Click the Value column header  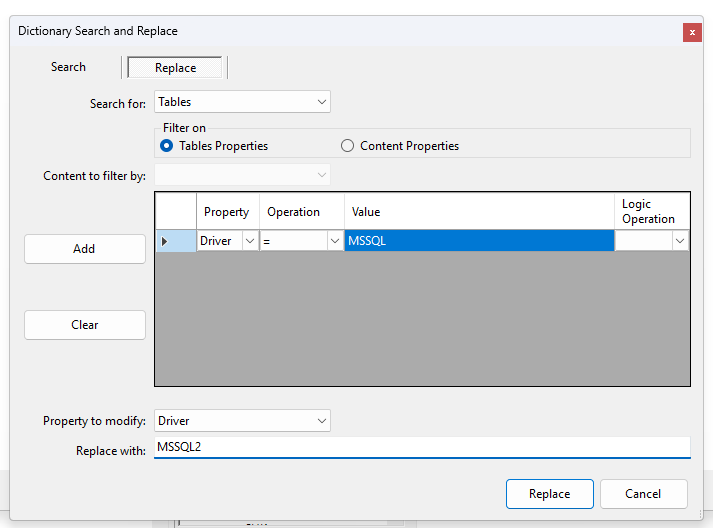479,212
